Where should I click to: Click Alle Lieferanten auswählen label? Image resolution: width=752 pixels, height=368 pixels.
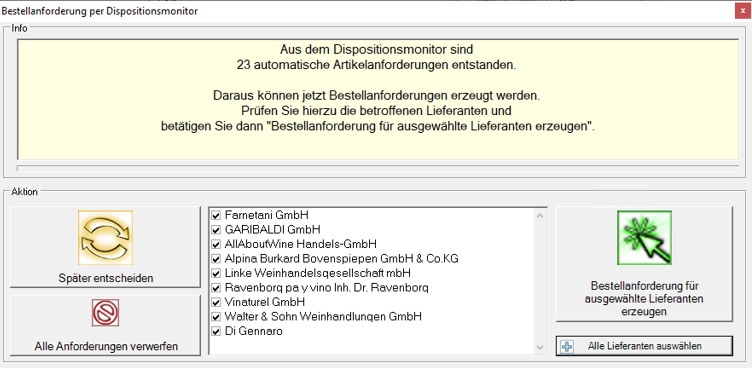tap(645, 346)
